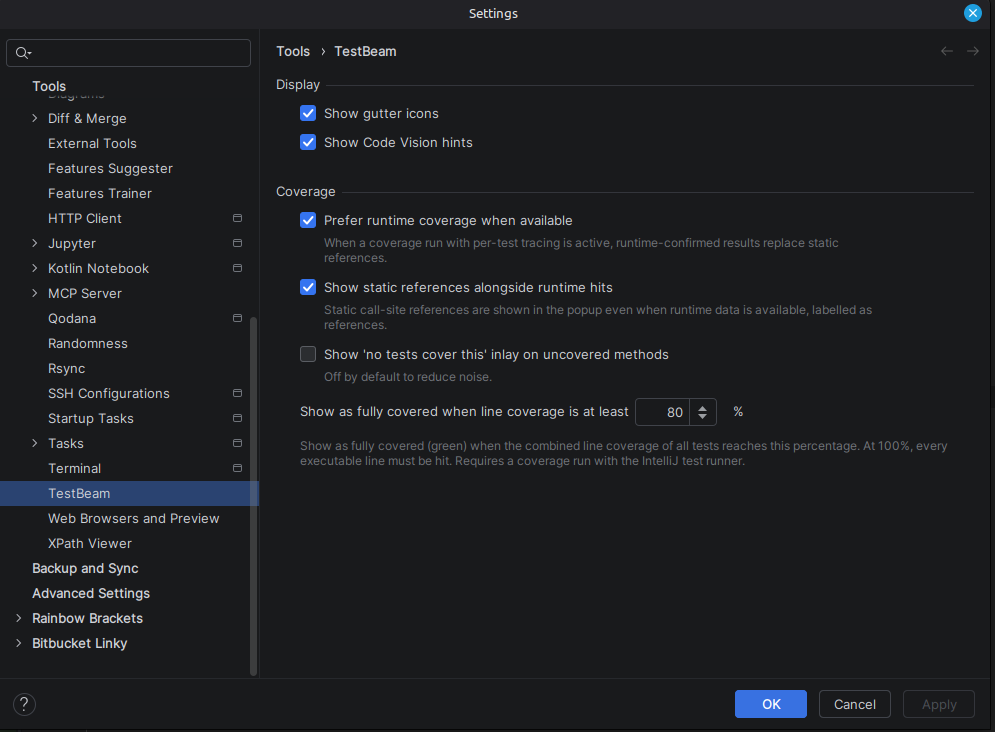Open External Tools settings
995x732 pixels.
click(x=92, y=143)
